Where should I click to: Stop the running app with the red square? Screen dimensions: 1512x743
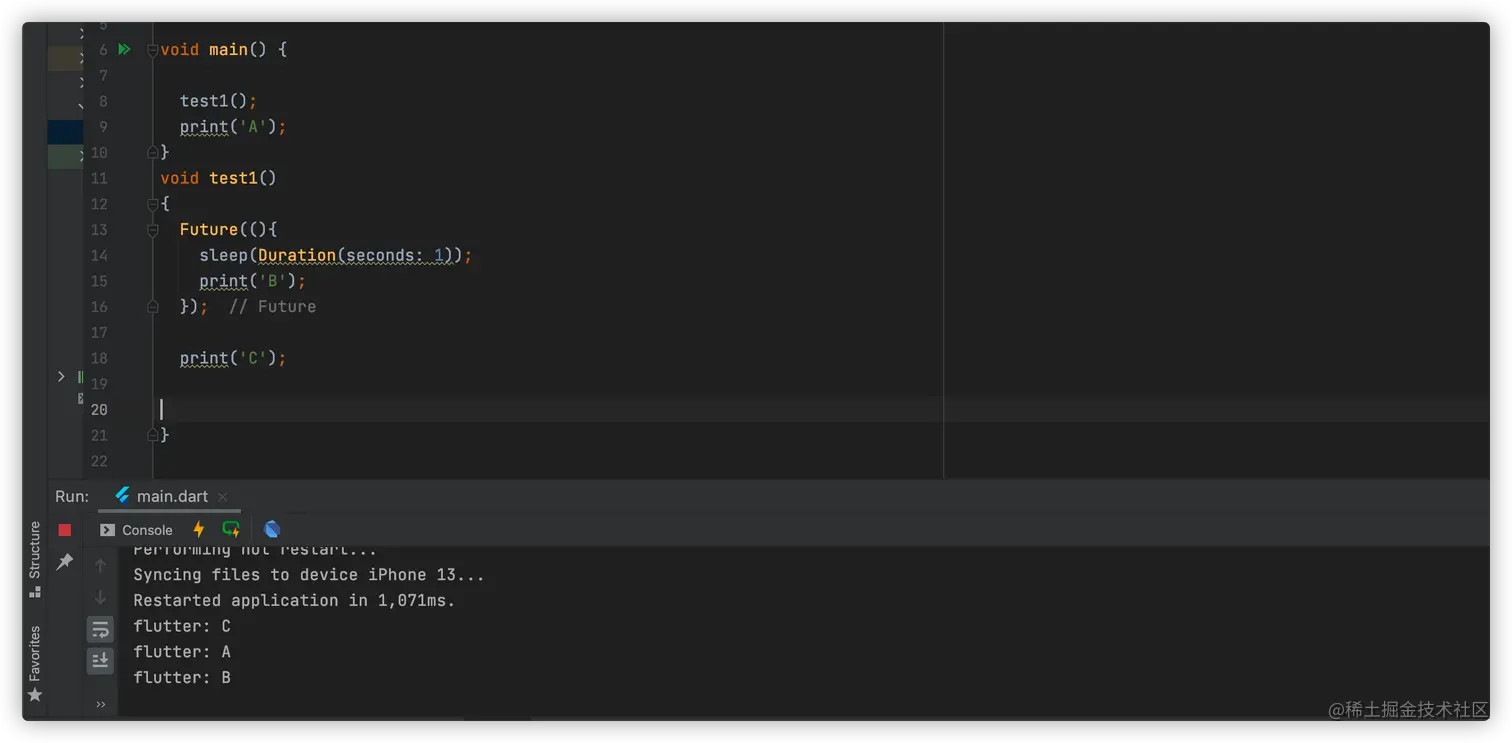pos(65,530)
